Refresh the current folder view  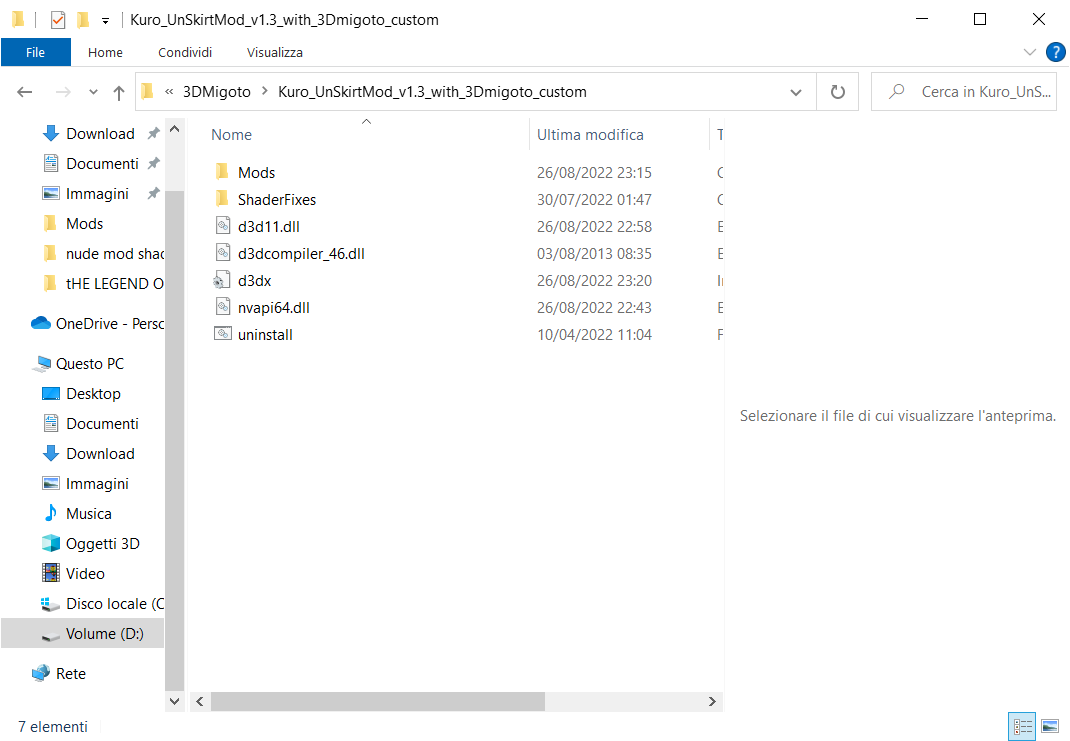(x=837, y=92)
